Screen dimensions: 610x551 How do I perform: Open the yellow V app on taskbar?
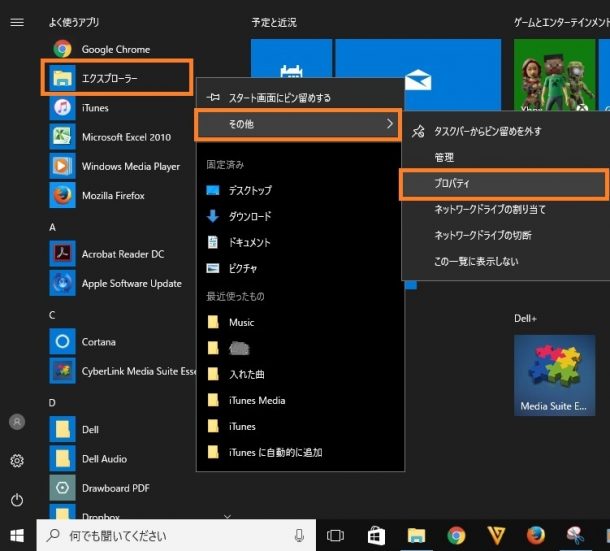496,536
